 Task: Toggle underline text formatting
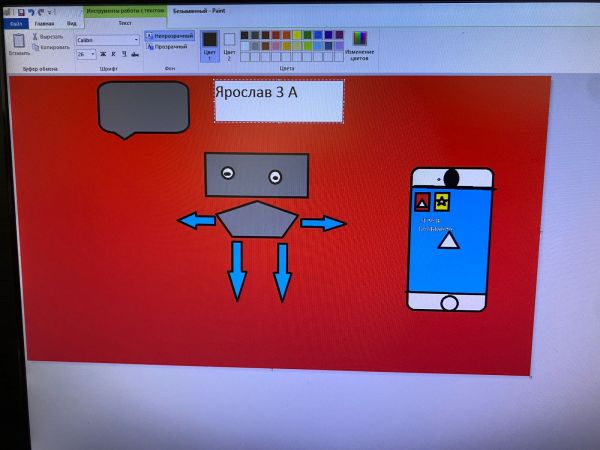pyautogui.click(x=124, y=54)
